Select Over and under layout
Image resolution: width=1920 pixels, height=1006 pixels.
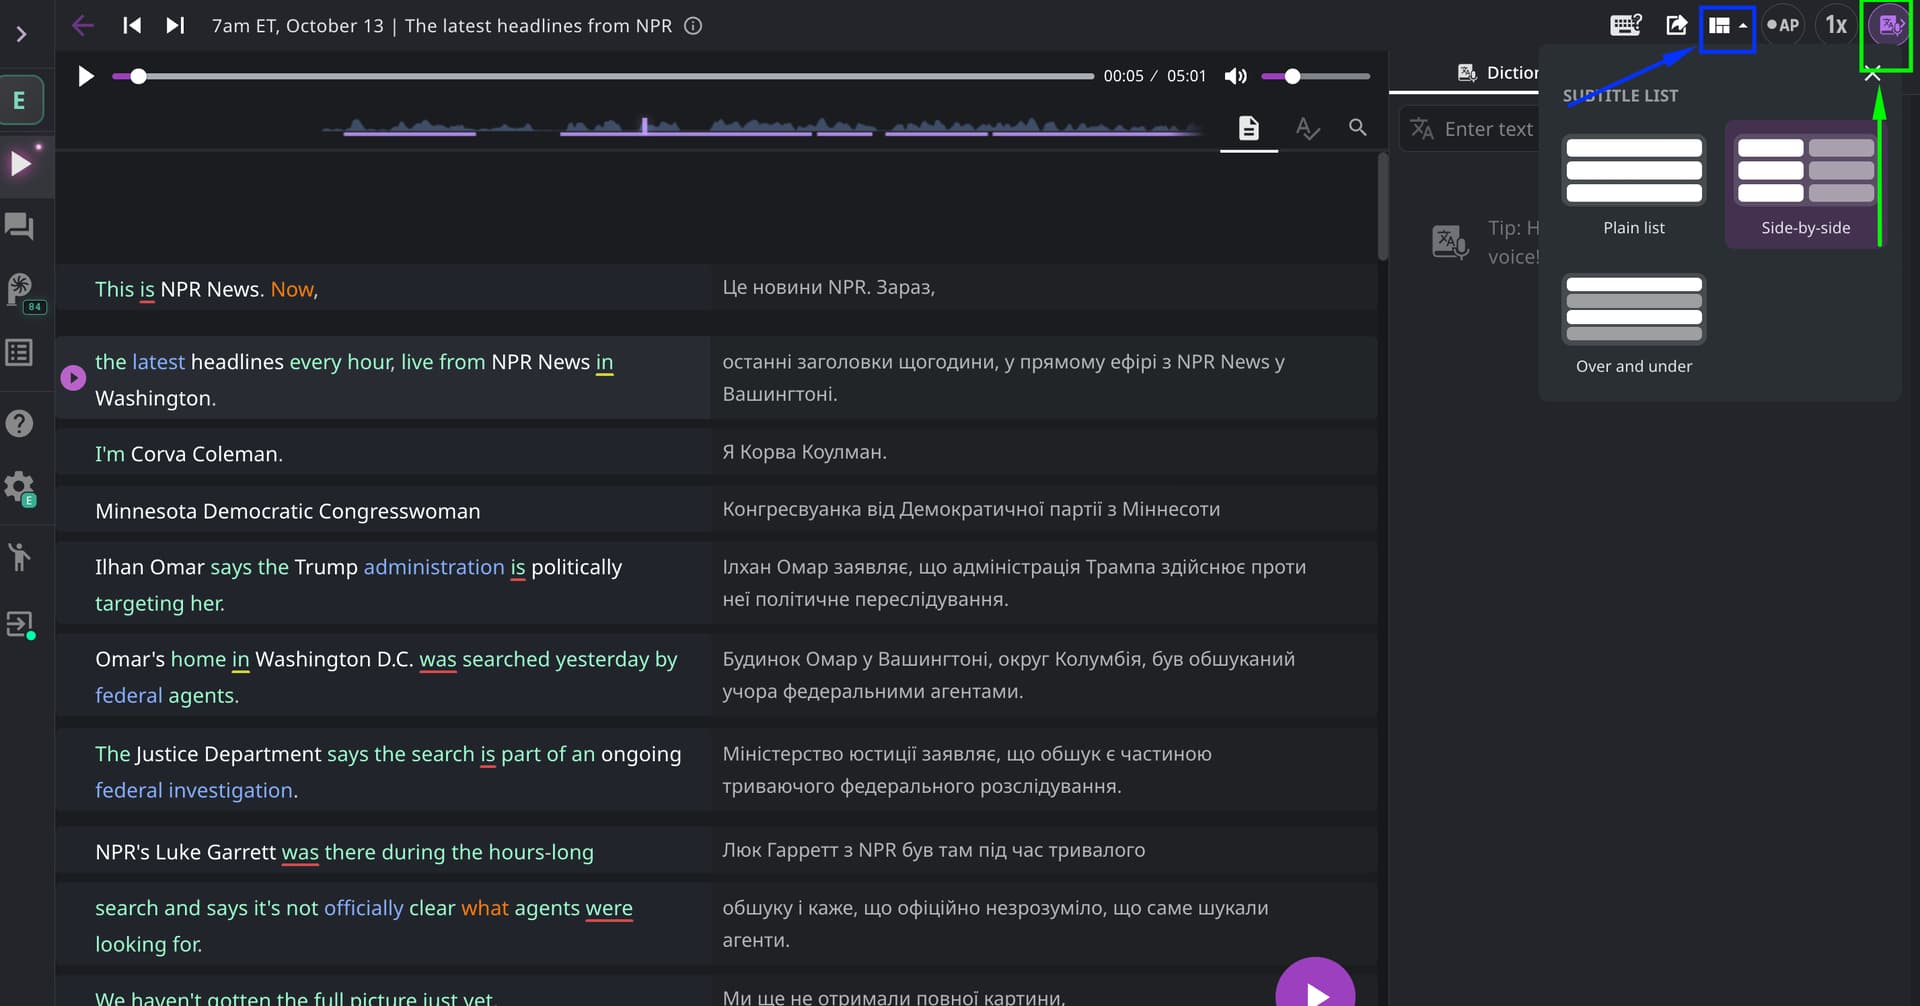point(1634,325)
